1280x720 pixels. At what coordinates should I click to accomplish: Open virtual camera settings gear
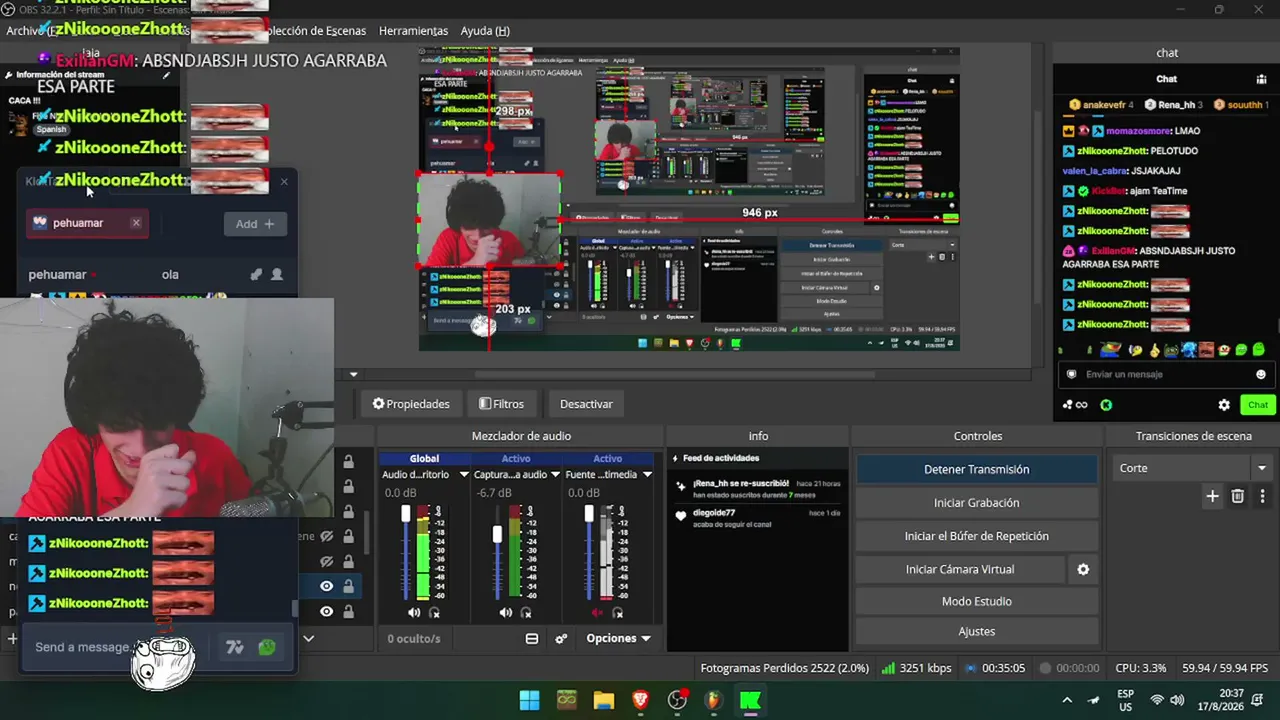[x=1083, y=569]
